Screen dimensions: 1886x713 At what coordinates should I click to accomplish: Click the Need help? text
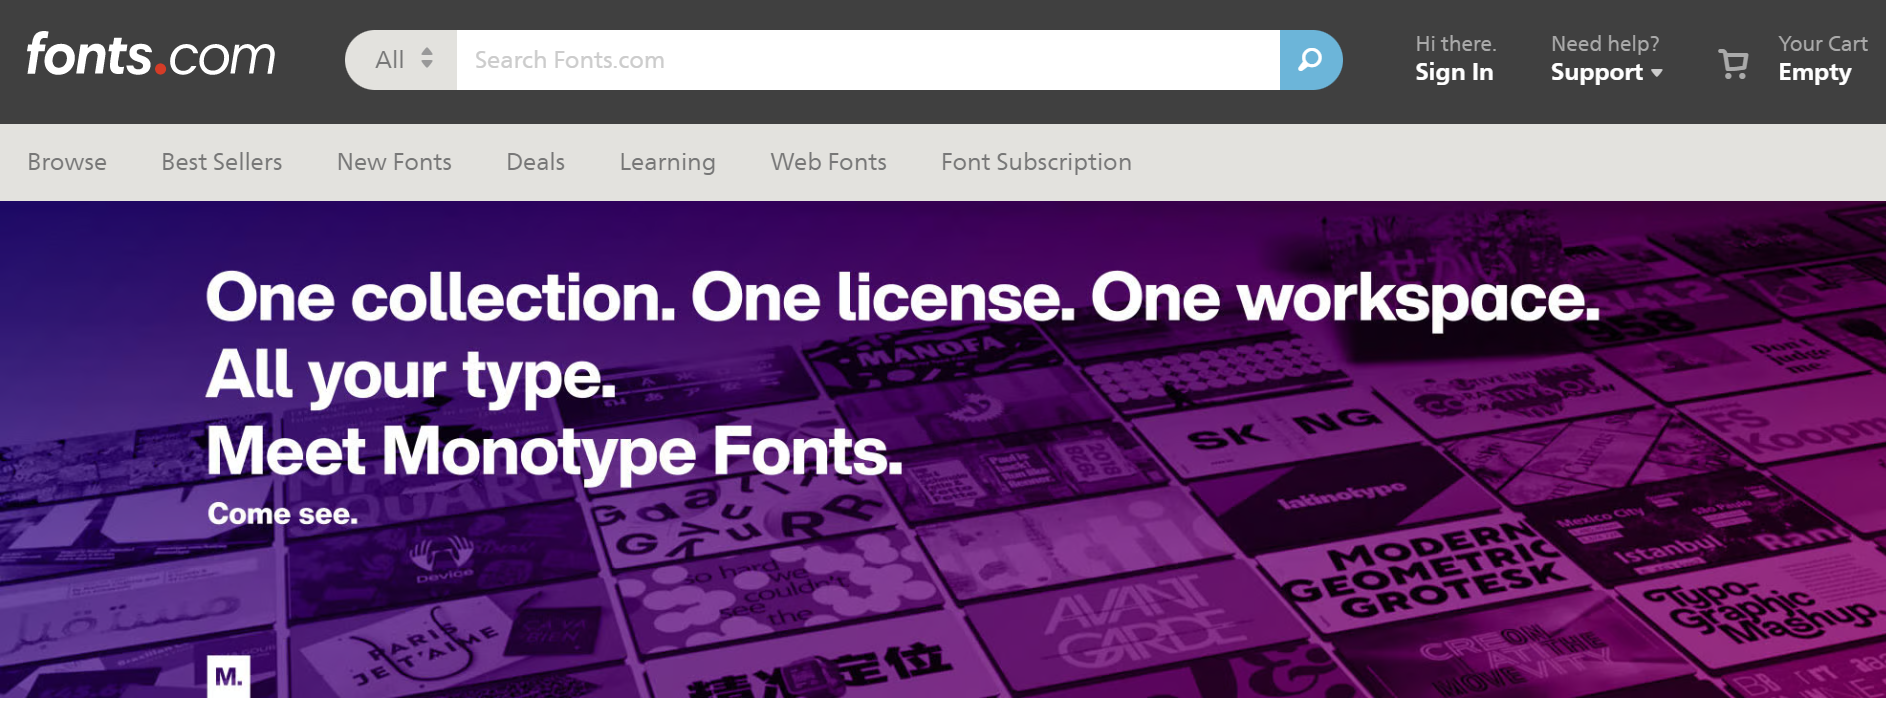(x=1605, y=44)
